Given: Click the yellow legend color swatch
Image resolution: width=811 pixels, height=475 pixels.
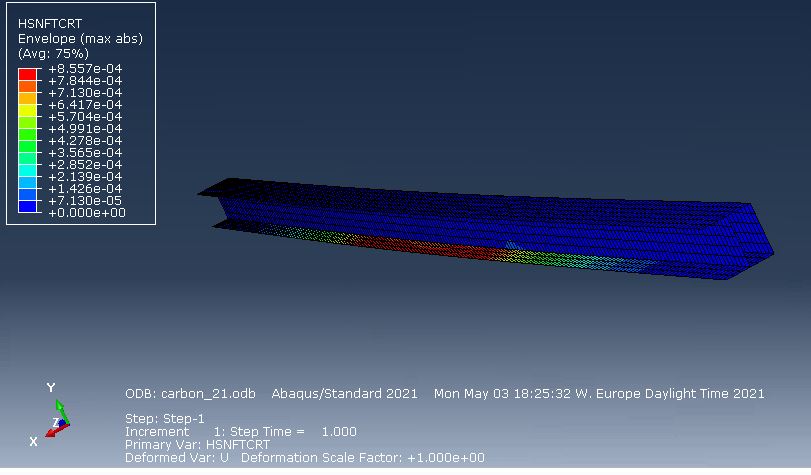Looking at the screenshot, I should (27, 110).
